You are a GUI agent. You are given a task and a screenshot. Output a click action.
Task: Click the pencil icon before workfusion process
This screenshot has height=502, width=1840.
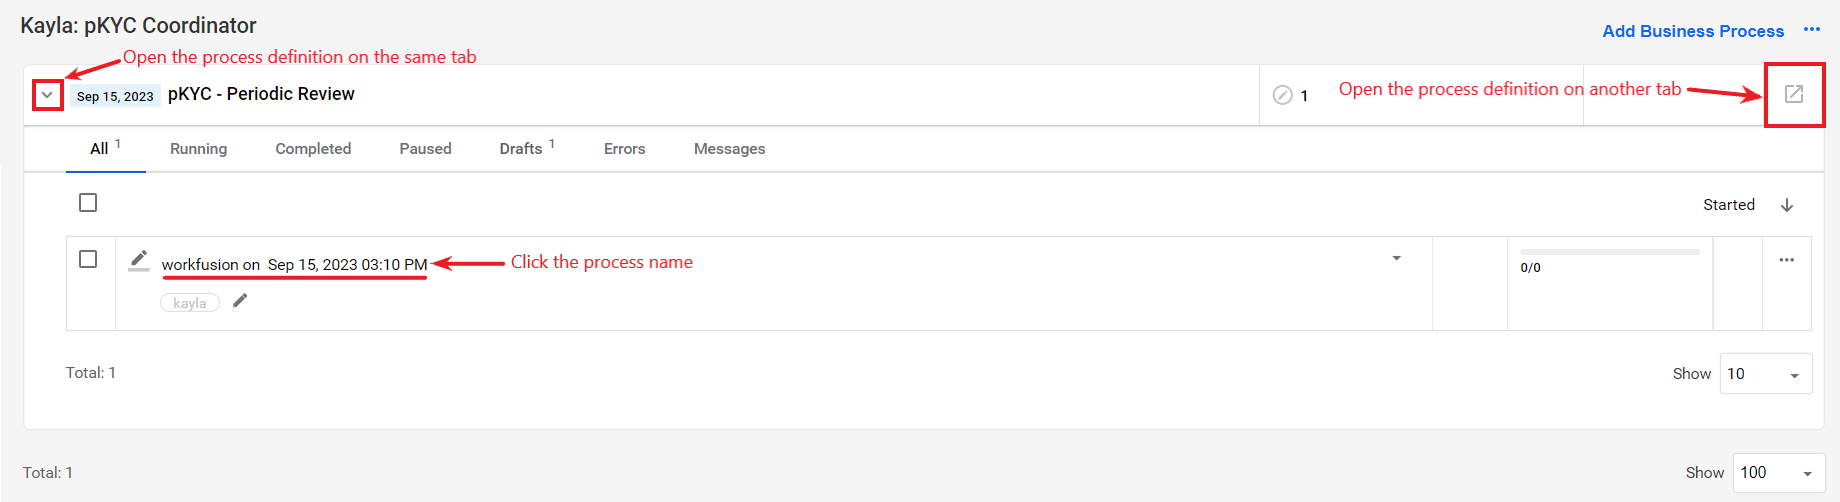[139, 260]
